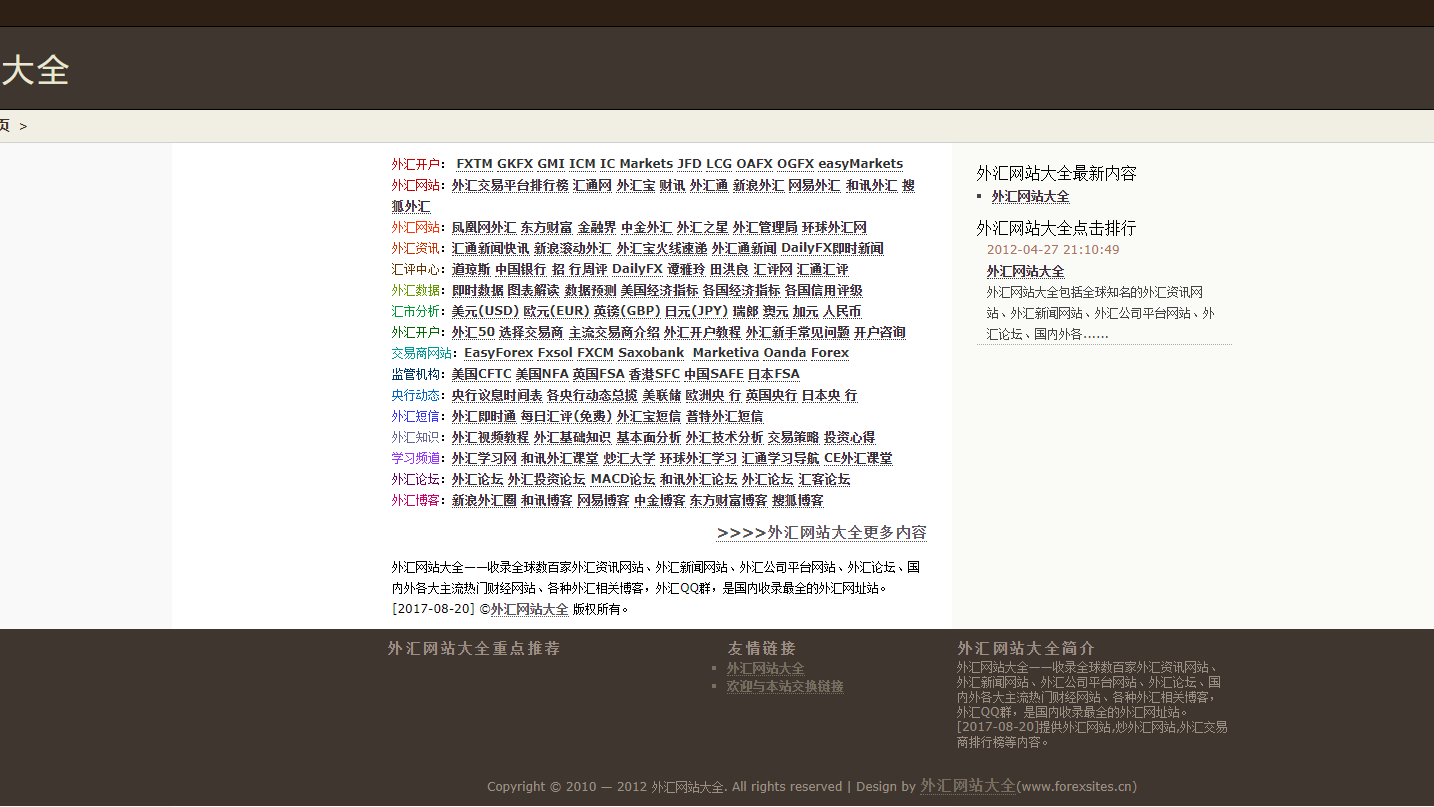Select the 美元(USD) analysis link
The height and width of the screenshot is (807, 1434).
pyautogui.click(x=485, y=311)
